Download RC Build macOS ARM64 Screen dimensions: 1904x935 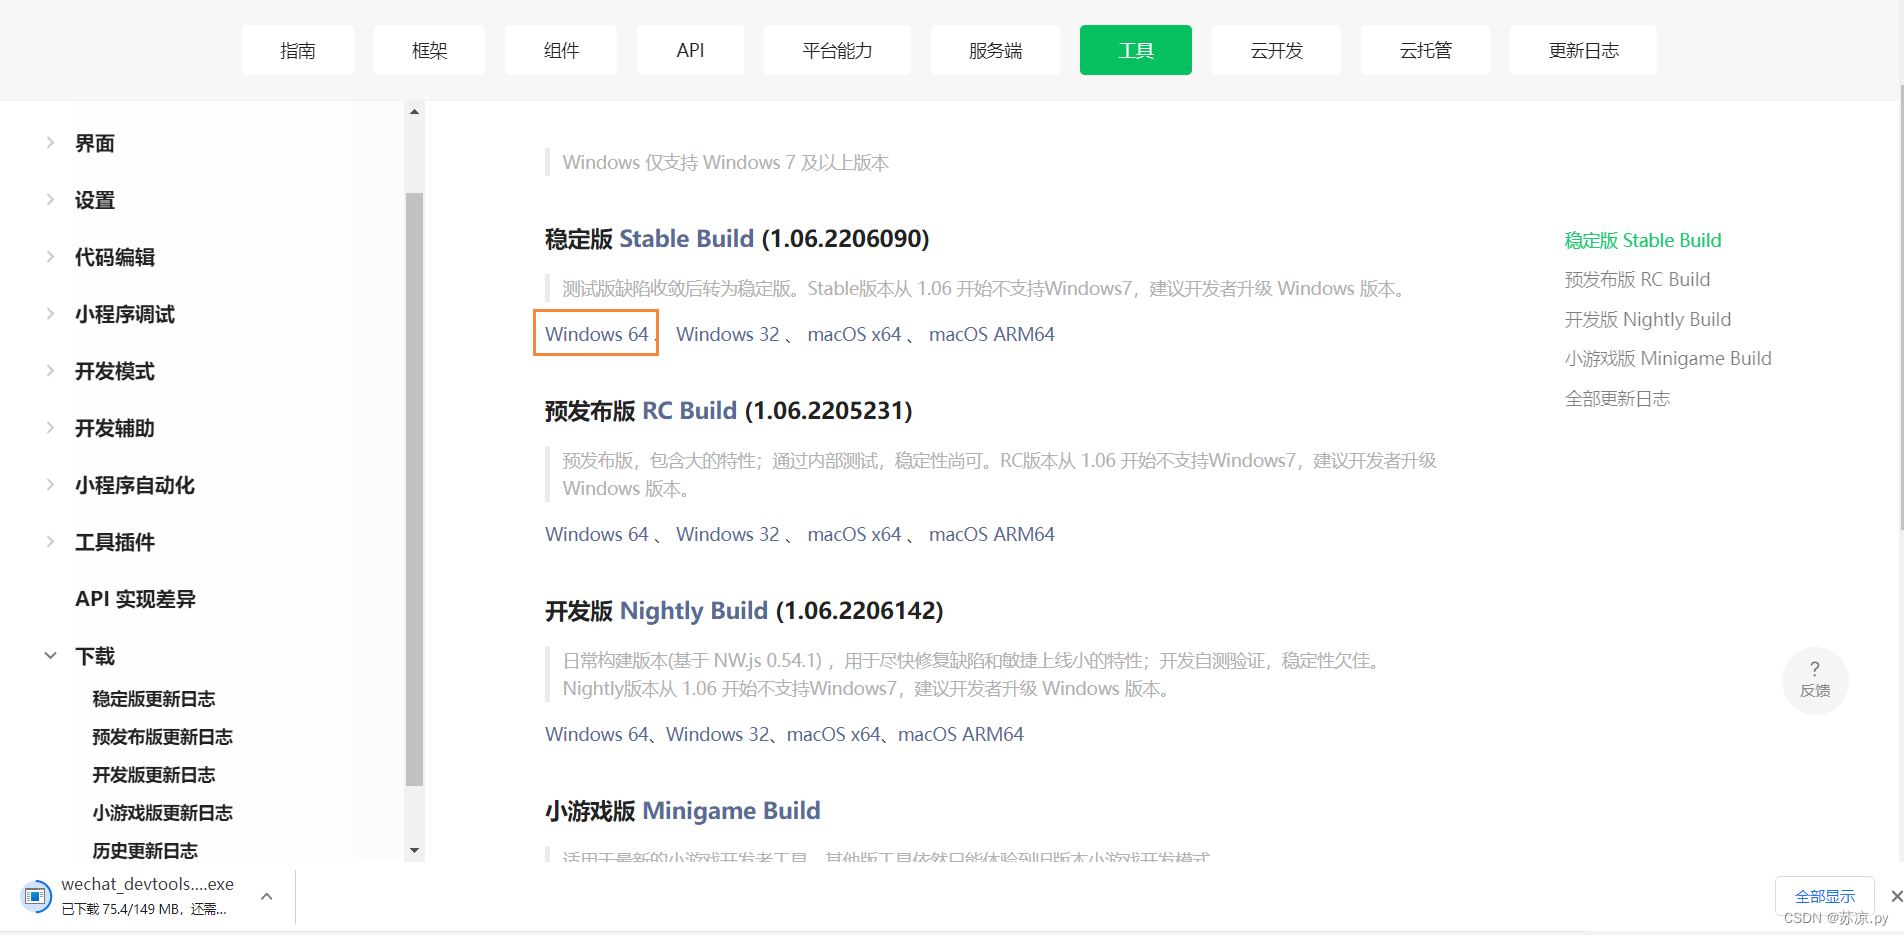pyautogui.click(x=991, y=534)
